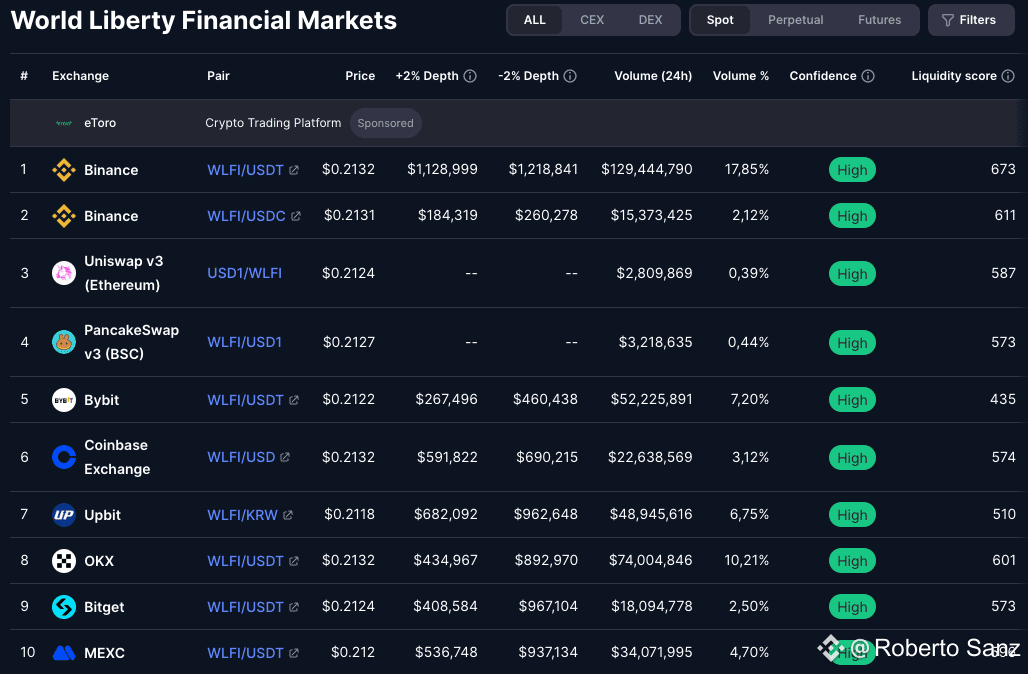
Task: Click the Upbit exchange logo
Action: 64,515
